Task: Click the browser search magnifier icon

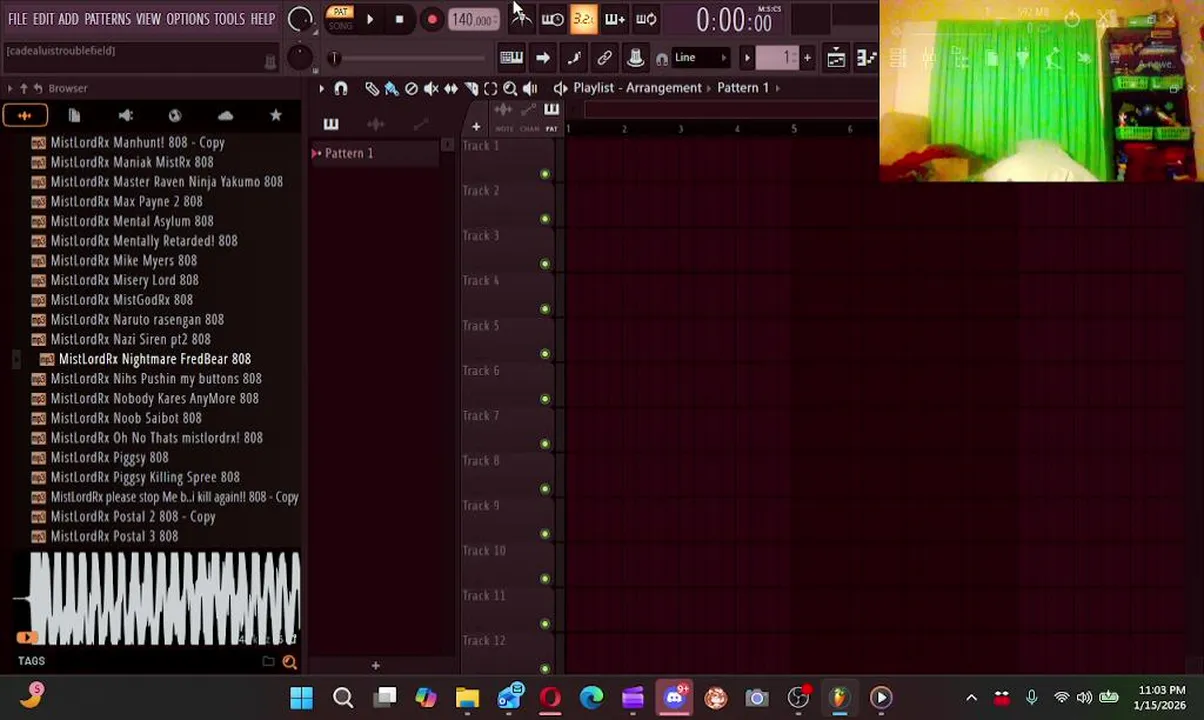Action: [289, 661]
